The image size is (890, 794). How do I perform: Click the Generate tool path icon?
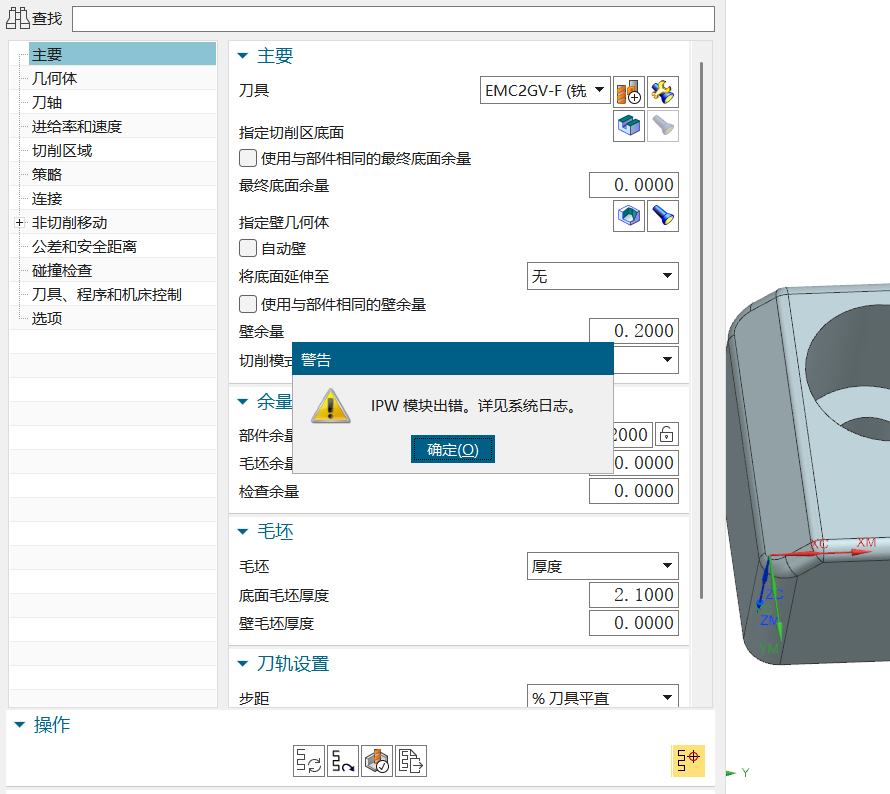(x=309, y=761)
